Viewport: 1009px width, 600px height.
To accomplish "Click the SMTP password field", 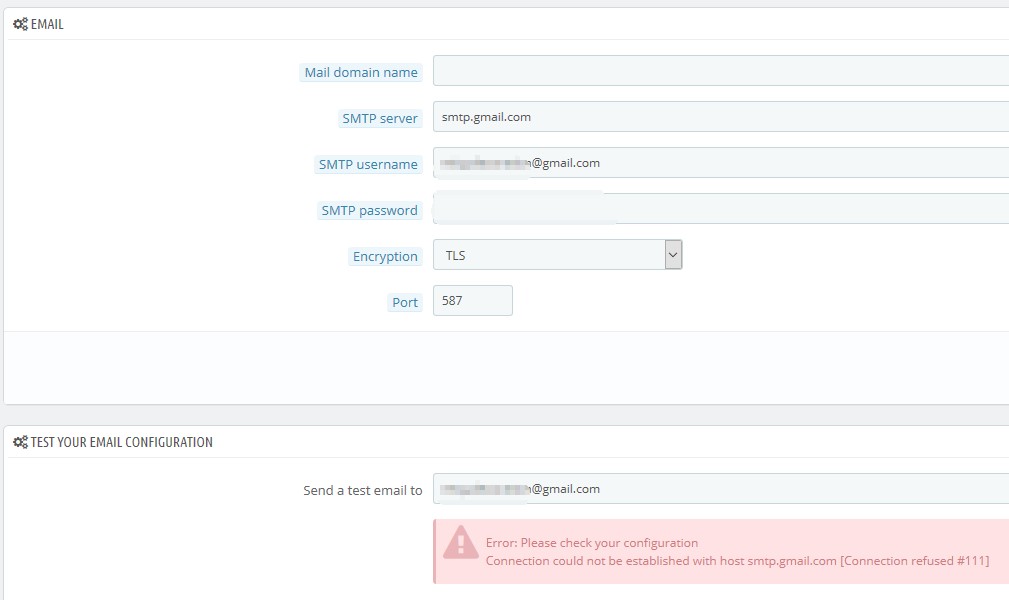I will [721, 209].
